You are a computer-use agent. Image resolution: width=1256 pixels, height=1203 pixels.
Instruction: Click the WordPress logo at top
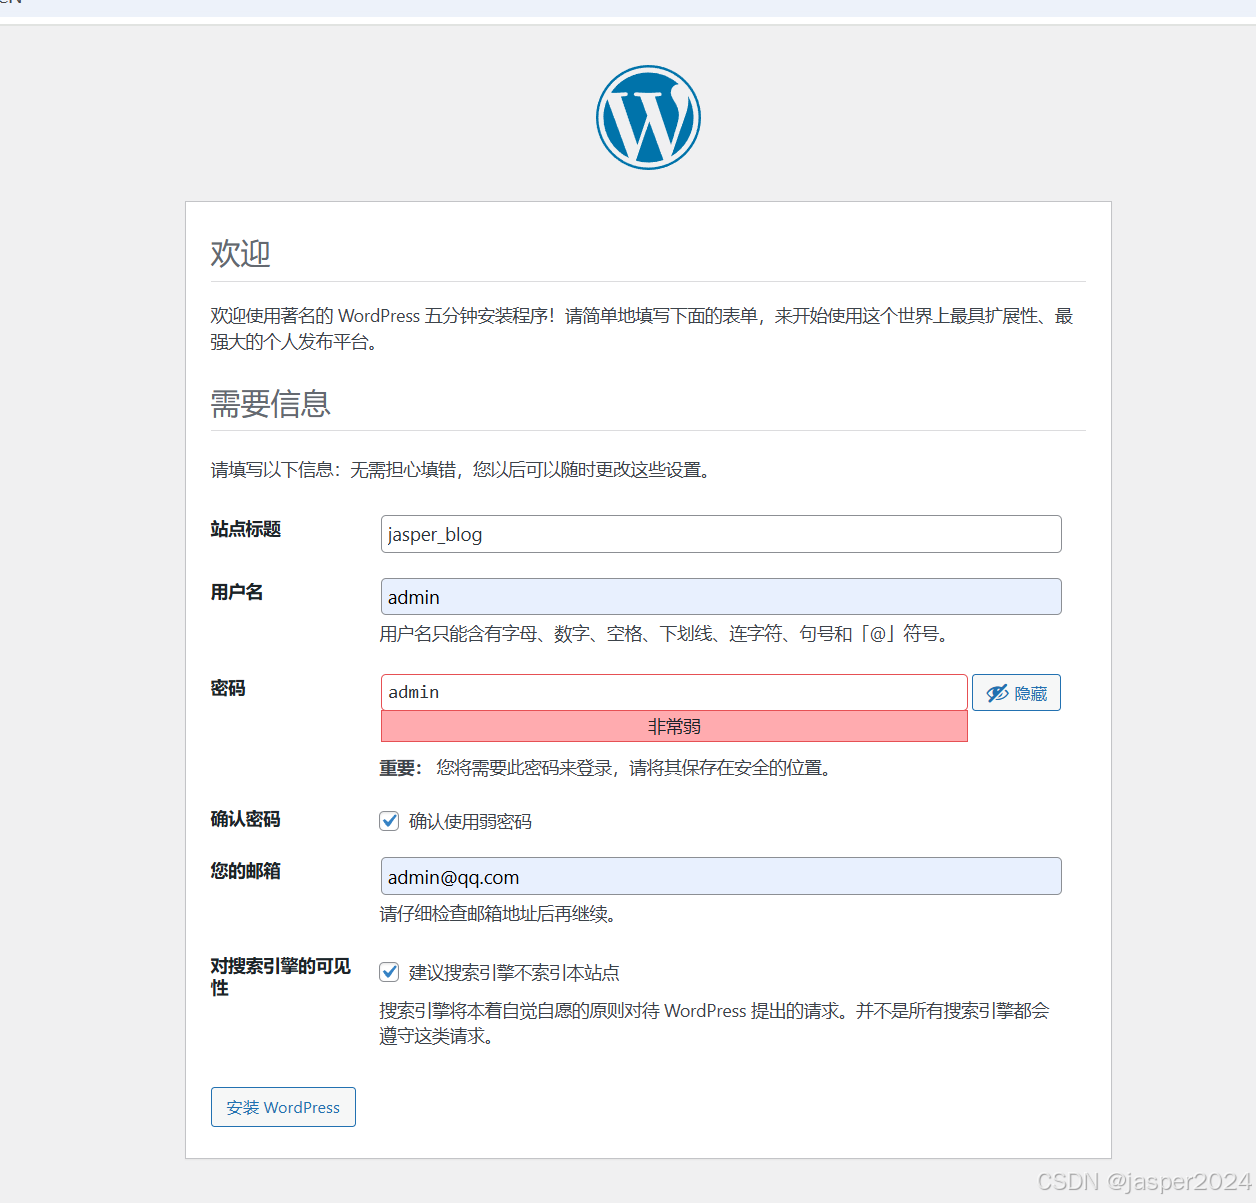click(x=648, y=118)
